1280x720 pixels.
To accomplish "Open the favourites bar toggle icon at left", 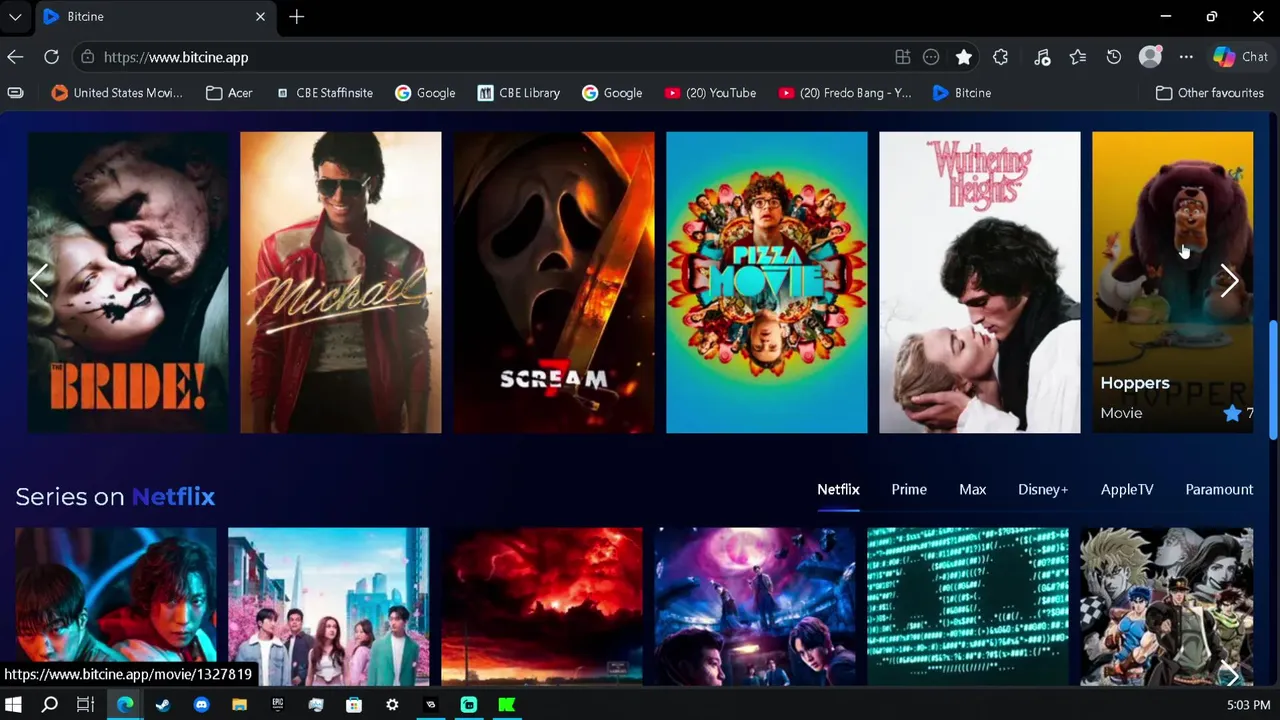I will pyautogui.click(x=15, y=93).
